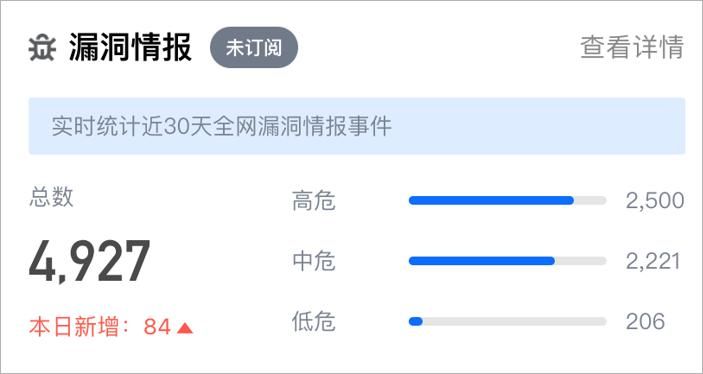This screenshot has height=374, width=703.
Task: Click the red up-arrow next to 84
Action: point(185,328)
